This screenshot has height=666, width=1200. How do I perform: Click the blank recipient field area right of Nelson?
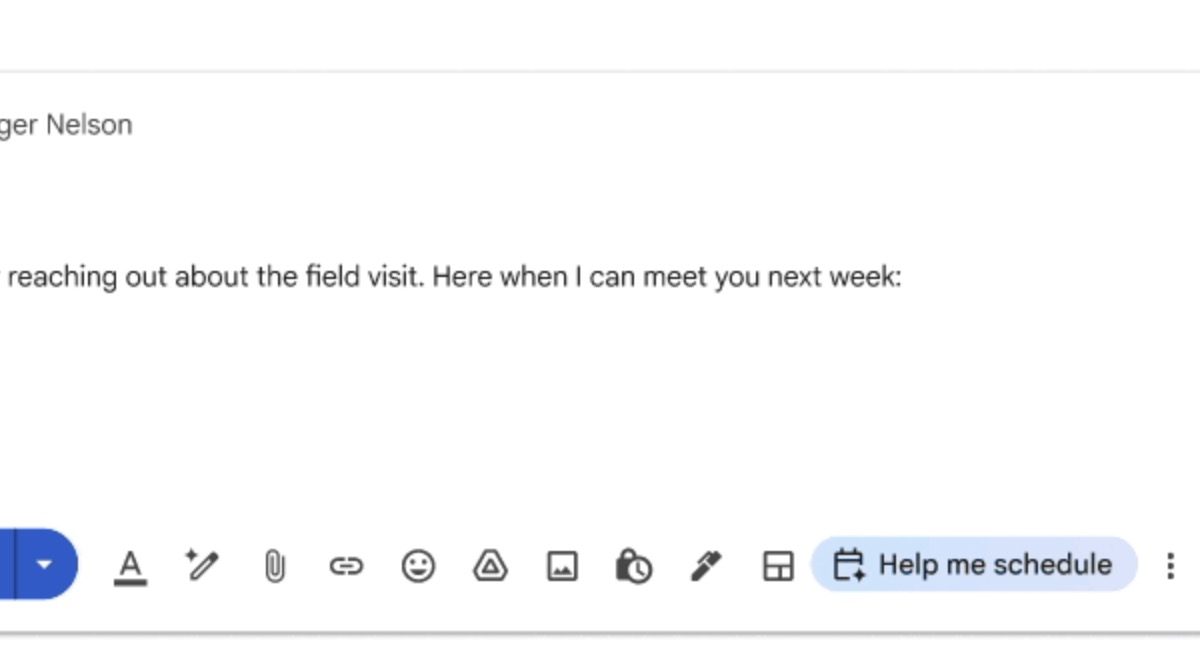tap(600, 125)
